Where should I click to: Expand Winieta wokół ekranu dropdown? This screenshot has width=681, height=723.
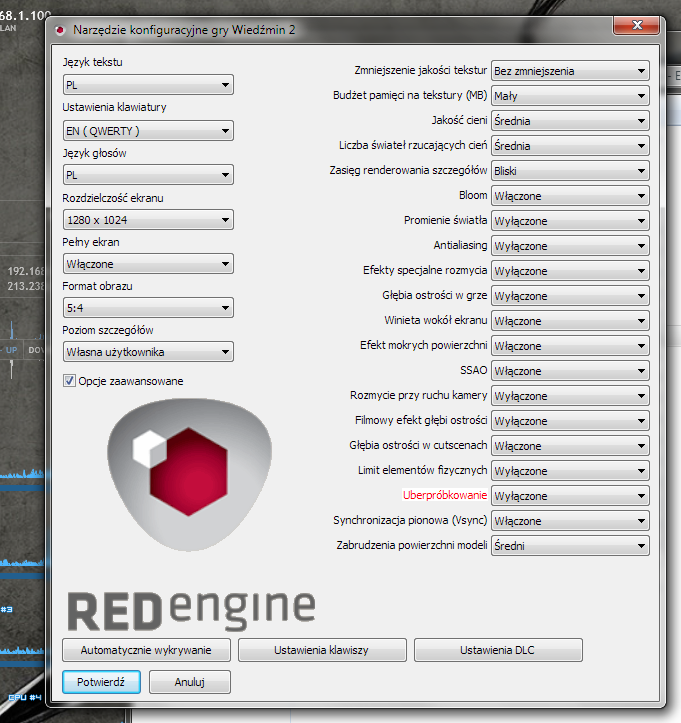pyautogui.click(x=570, y=321)
